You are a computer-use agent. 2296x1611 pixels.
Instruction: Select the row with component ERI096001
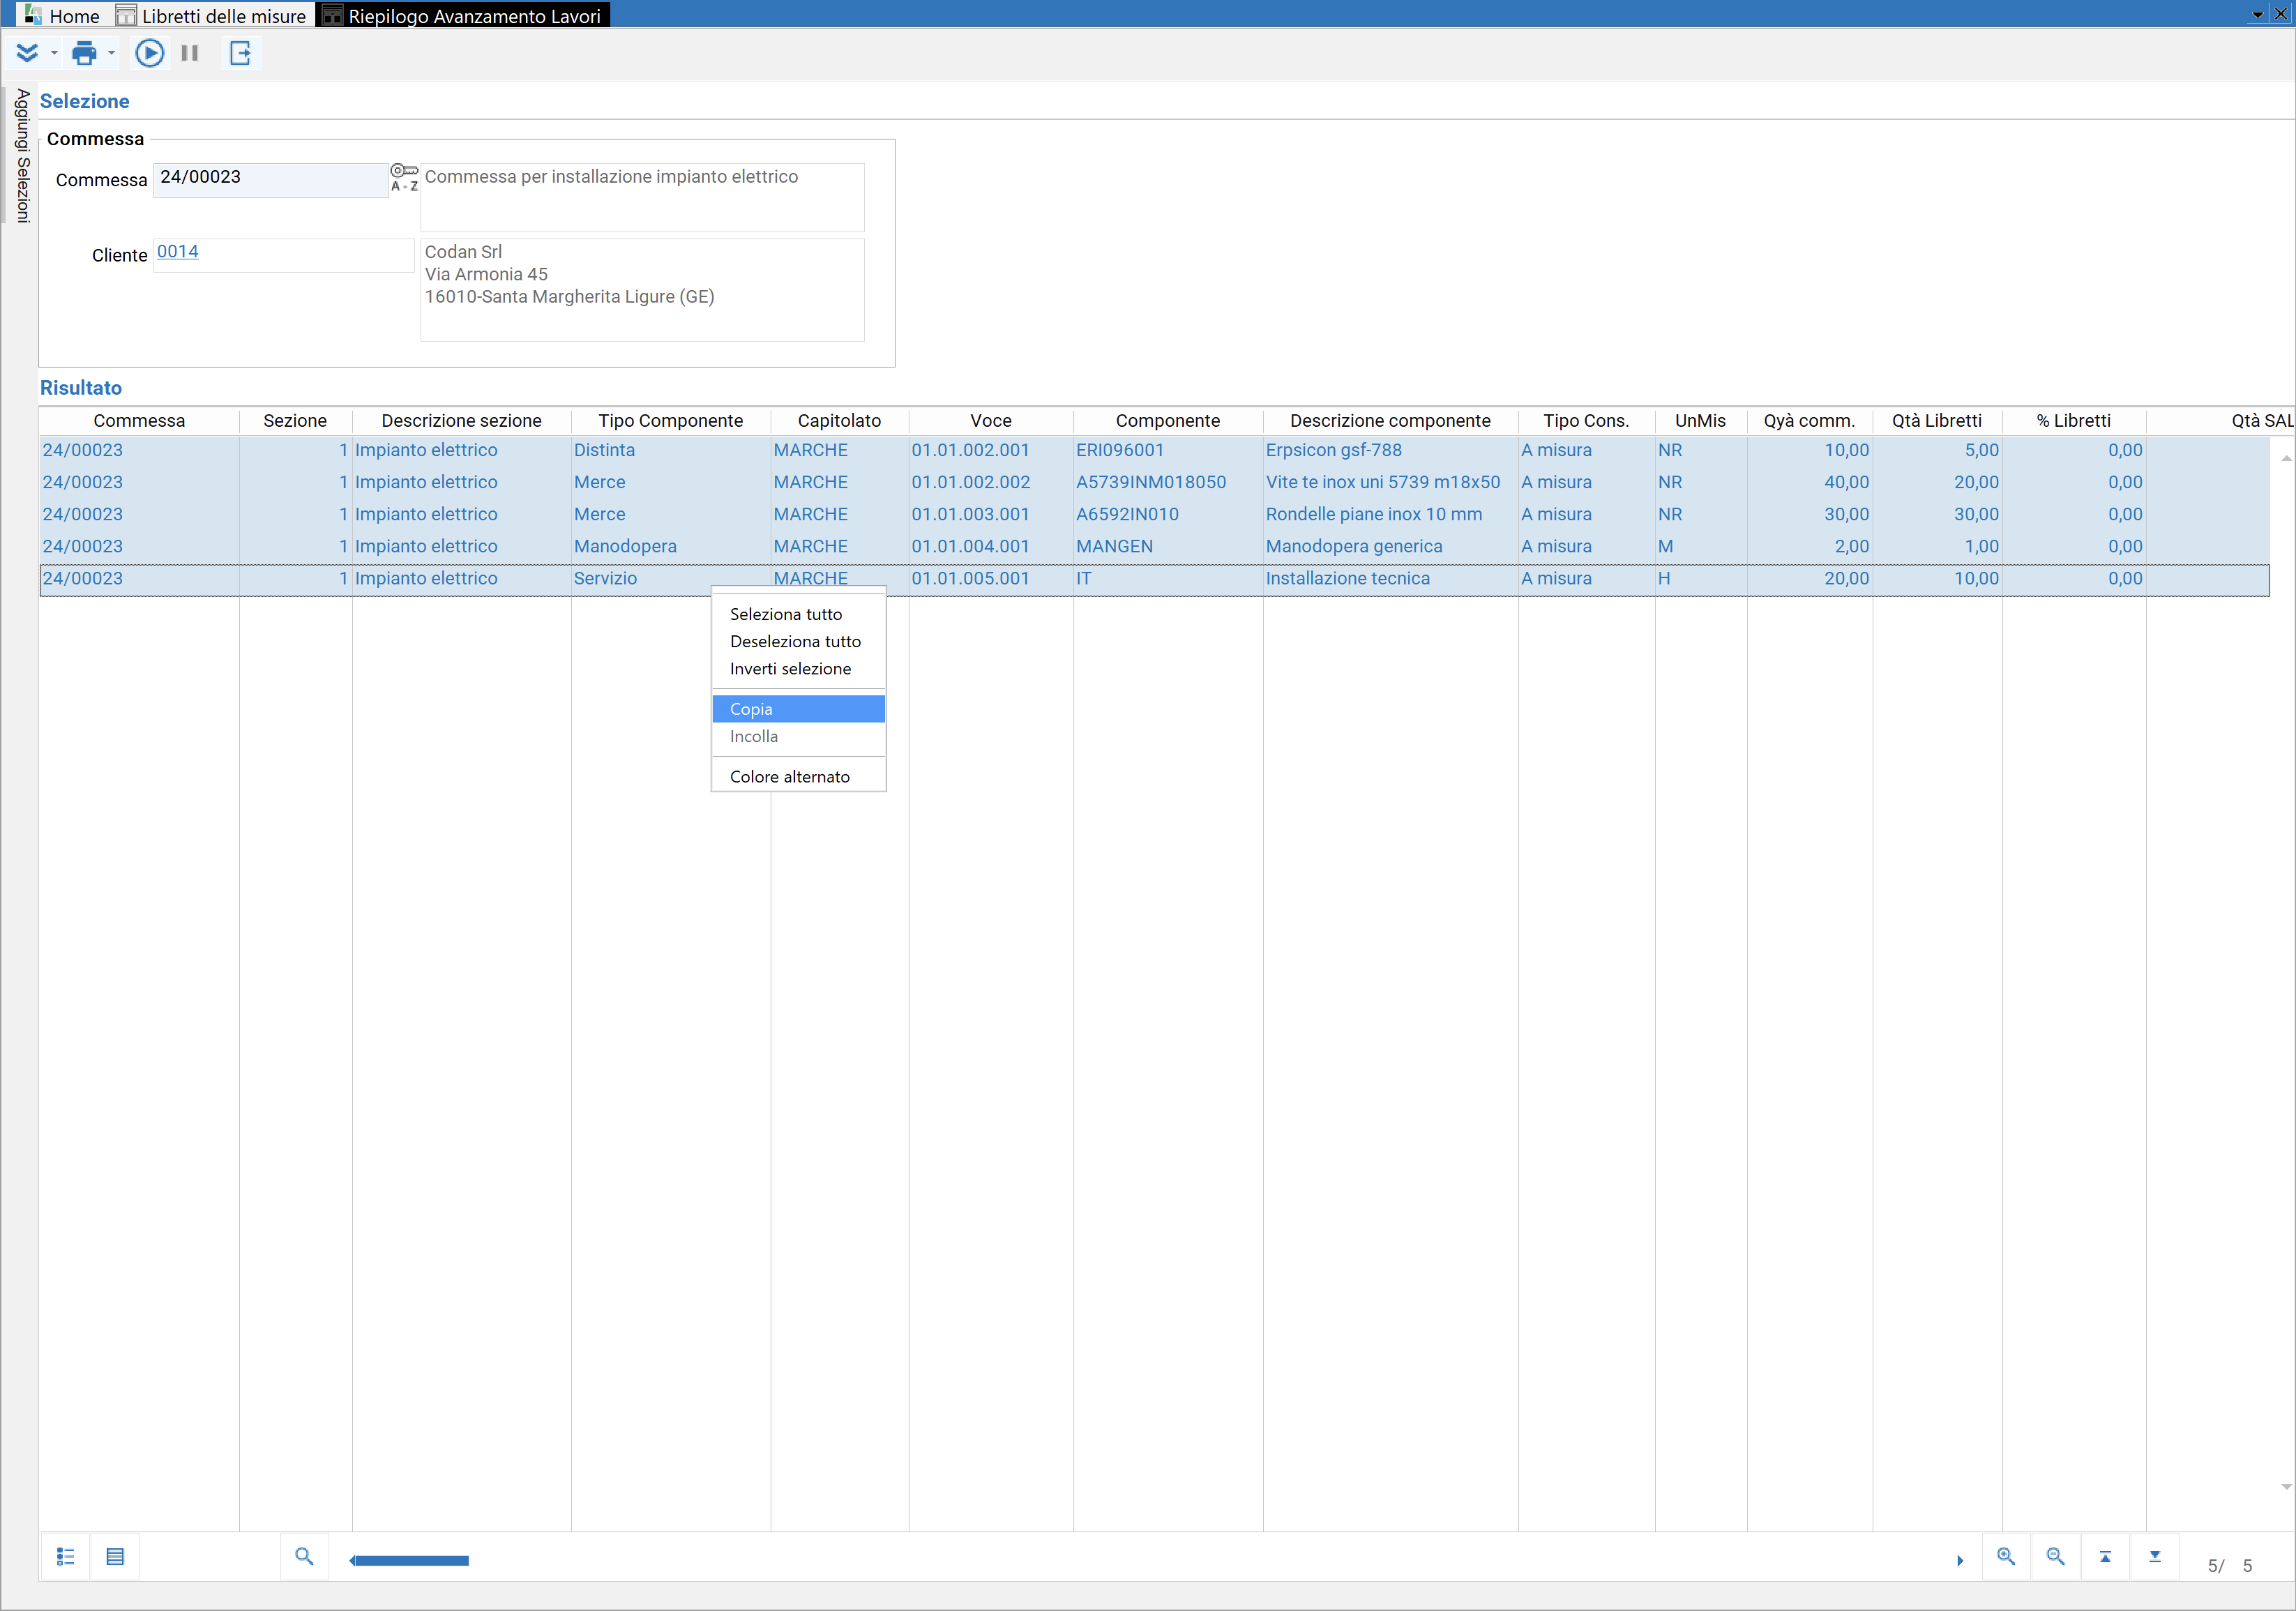[x=1154, y=450]
